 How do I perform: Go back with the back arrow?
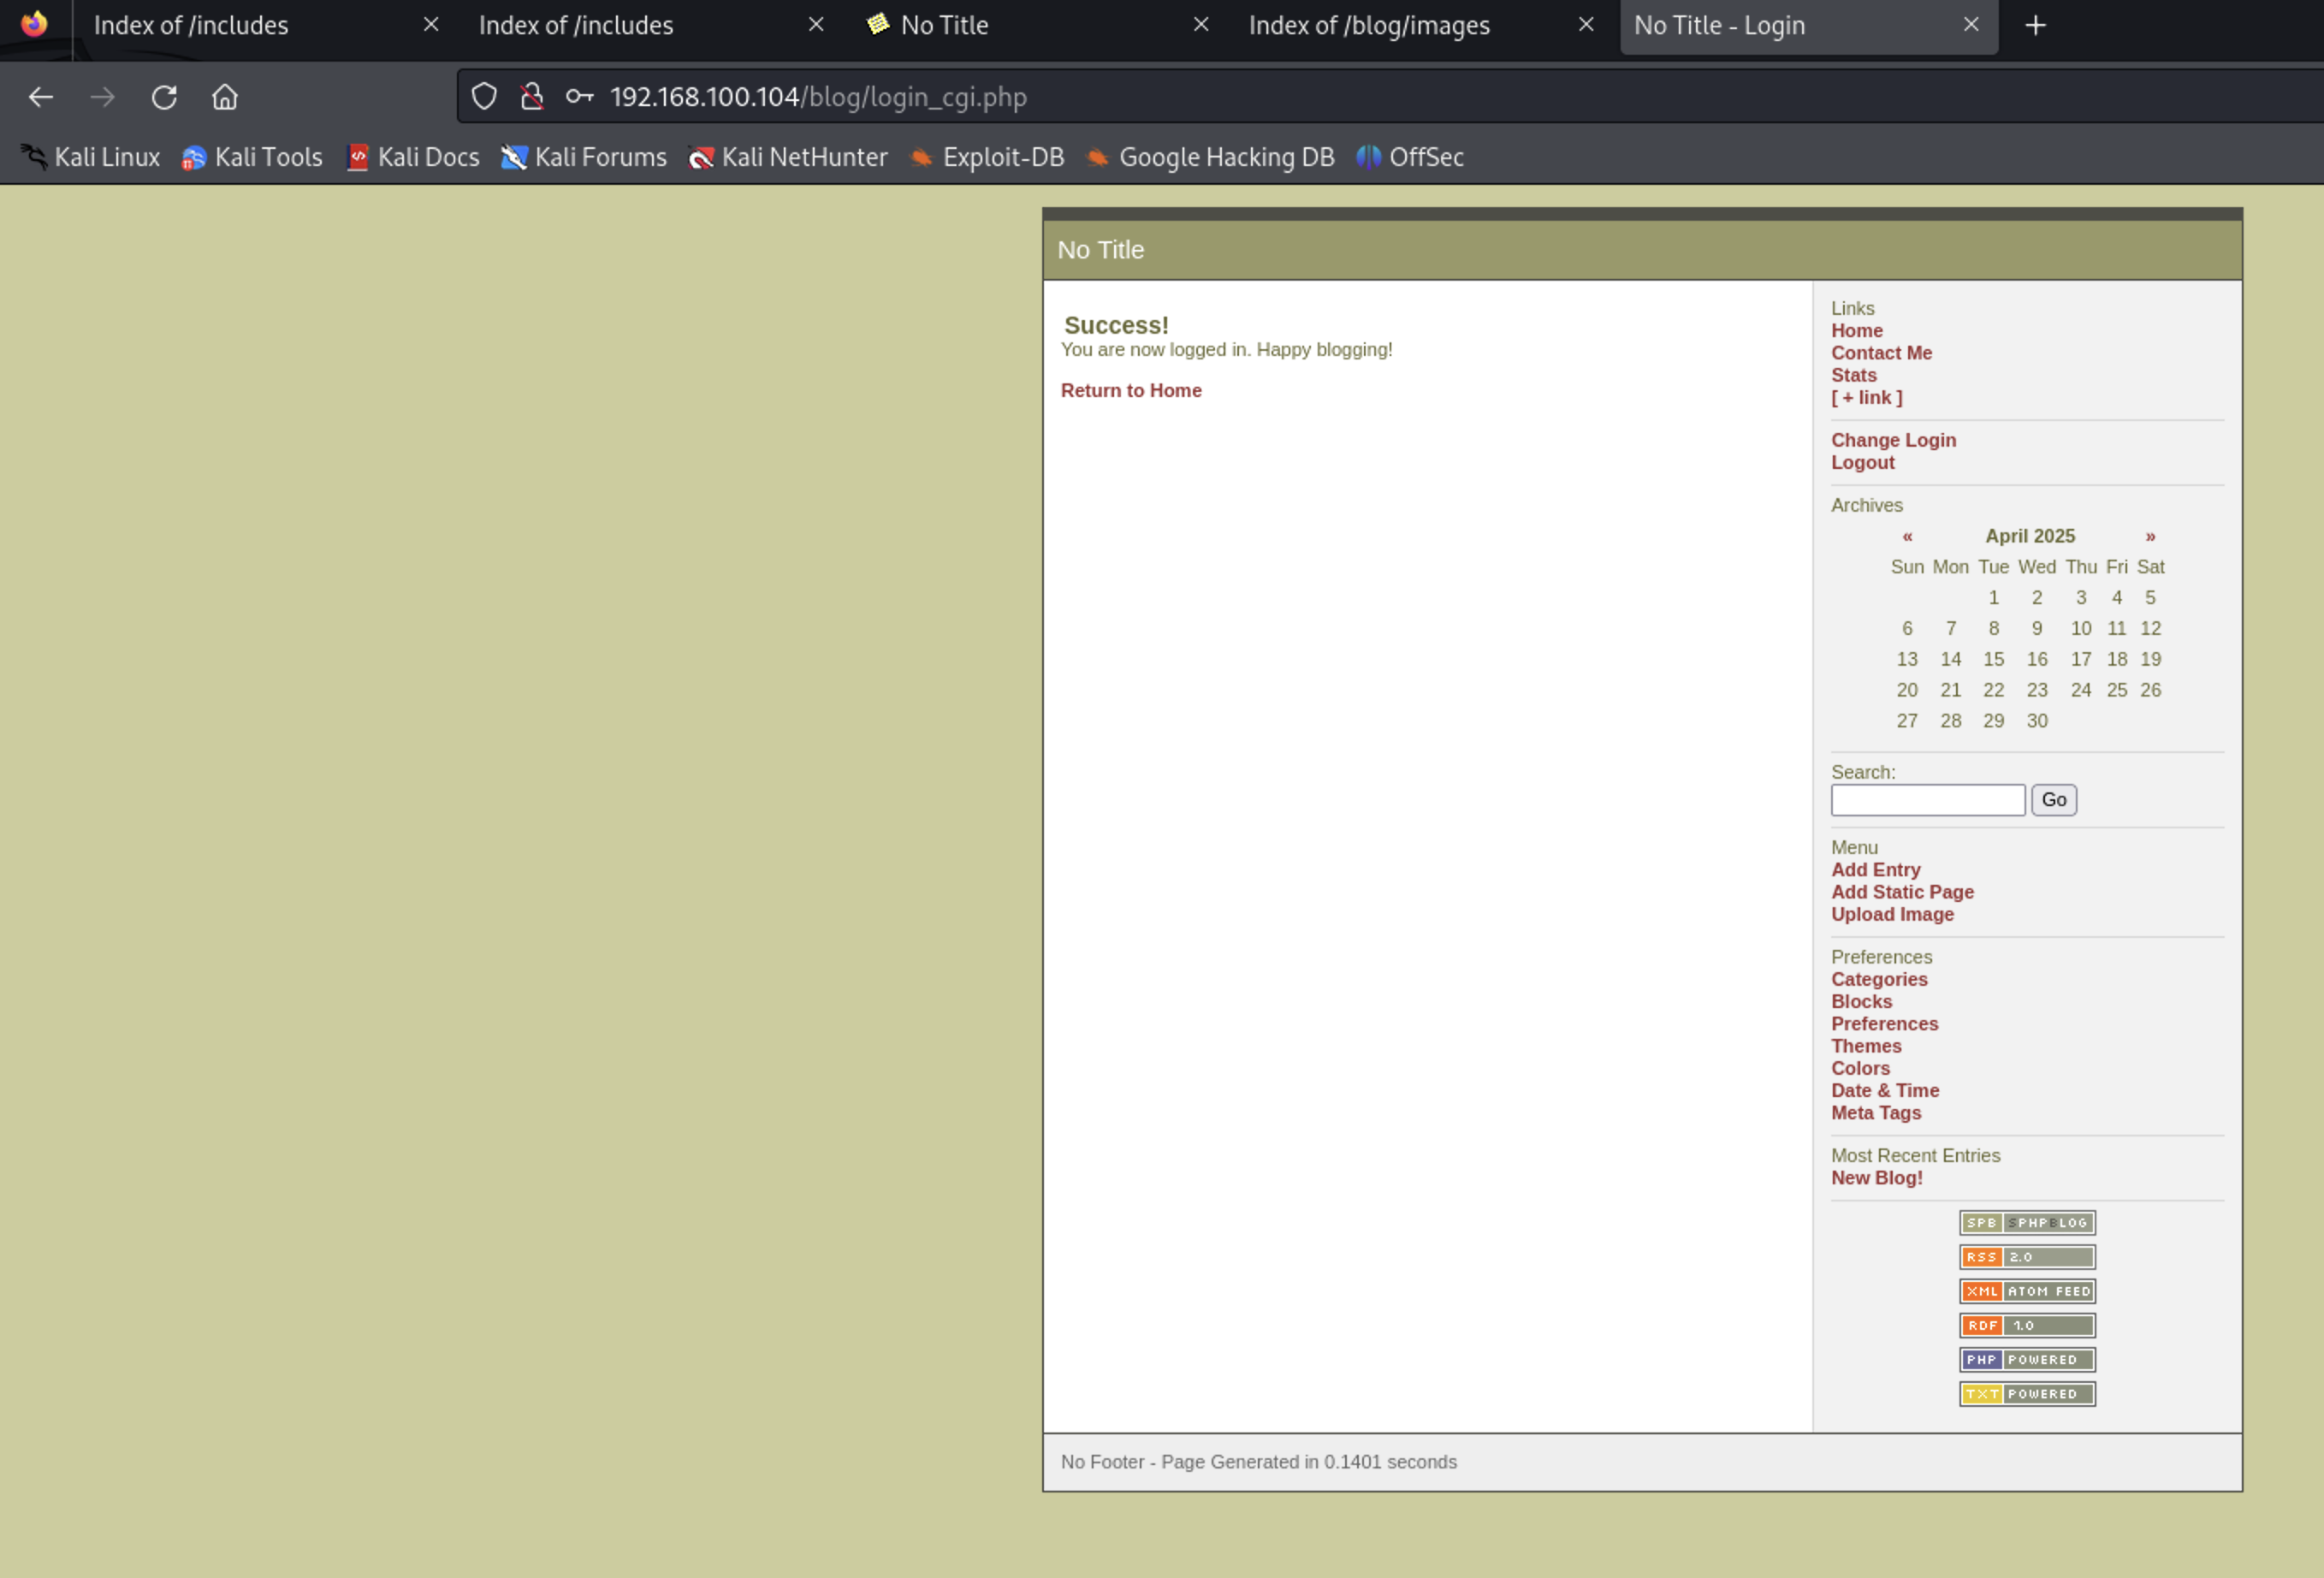[x=41, y=97]
